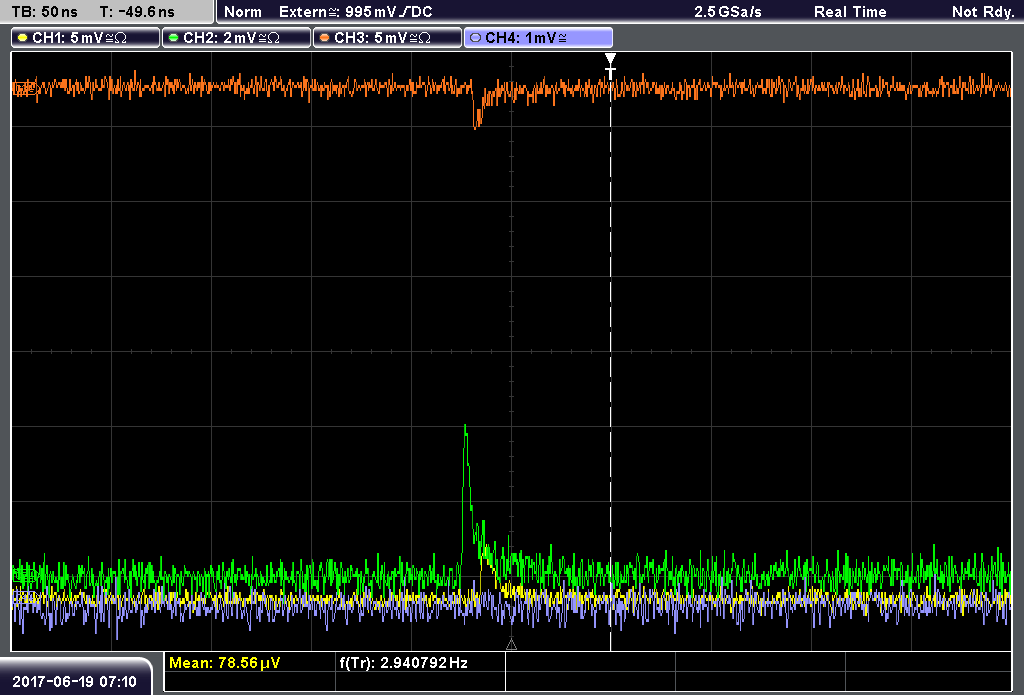The image size is (1024, 695).
Task: Click the CH4 indicator circle
Action: coord(475,38)
